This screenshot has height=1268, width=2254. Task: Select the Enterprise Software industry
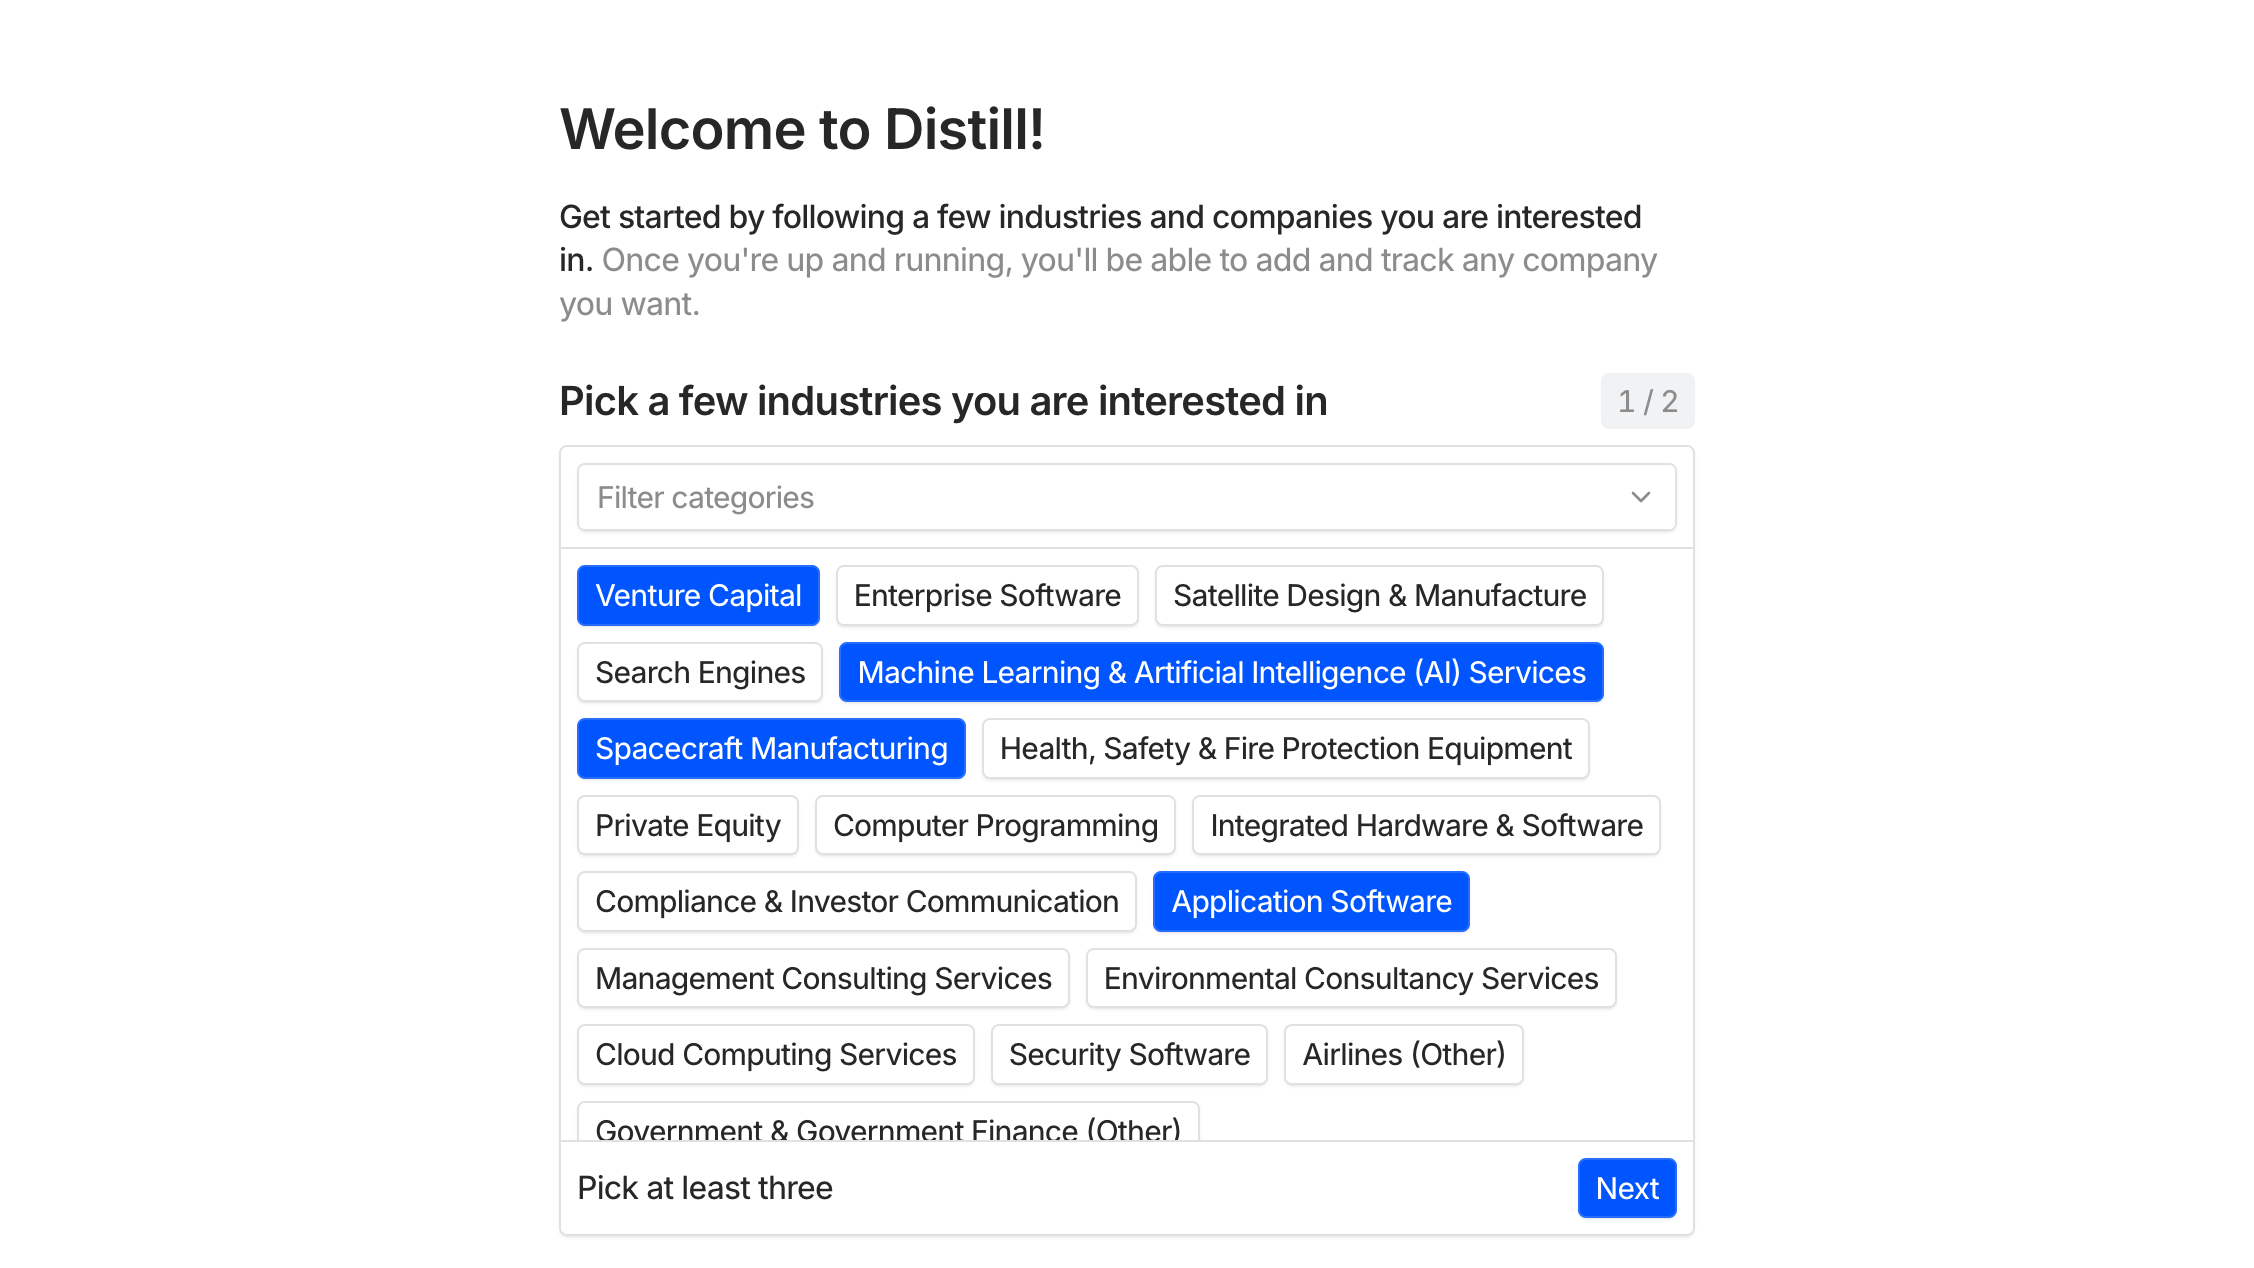pos(986,595)
